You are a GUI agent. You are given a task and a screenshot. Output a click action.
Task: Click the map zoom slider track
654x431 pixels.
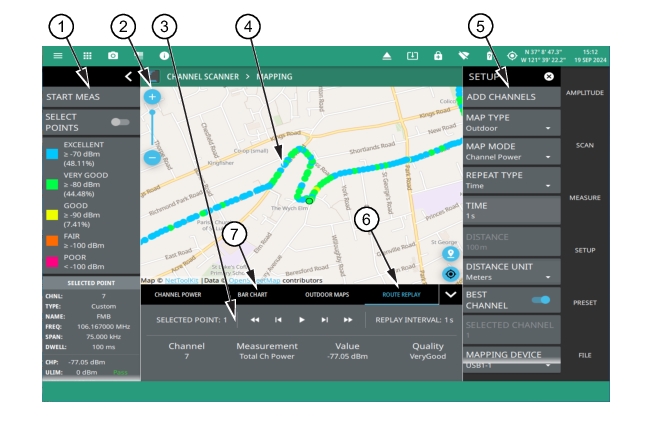[x=152, y=127]
